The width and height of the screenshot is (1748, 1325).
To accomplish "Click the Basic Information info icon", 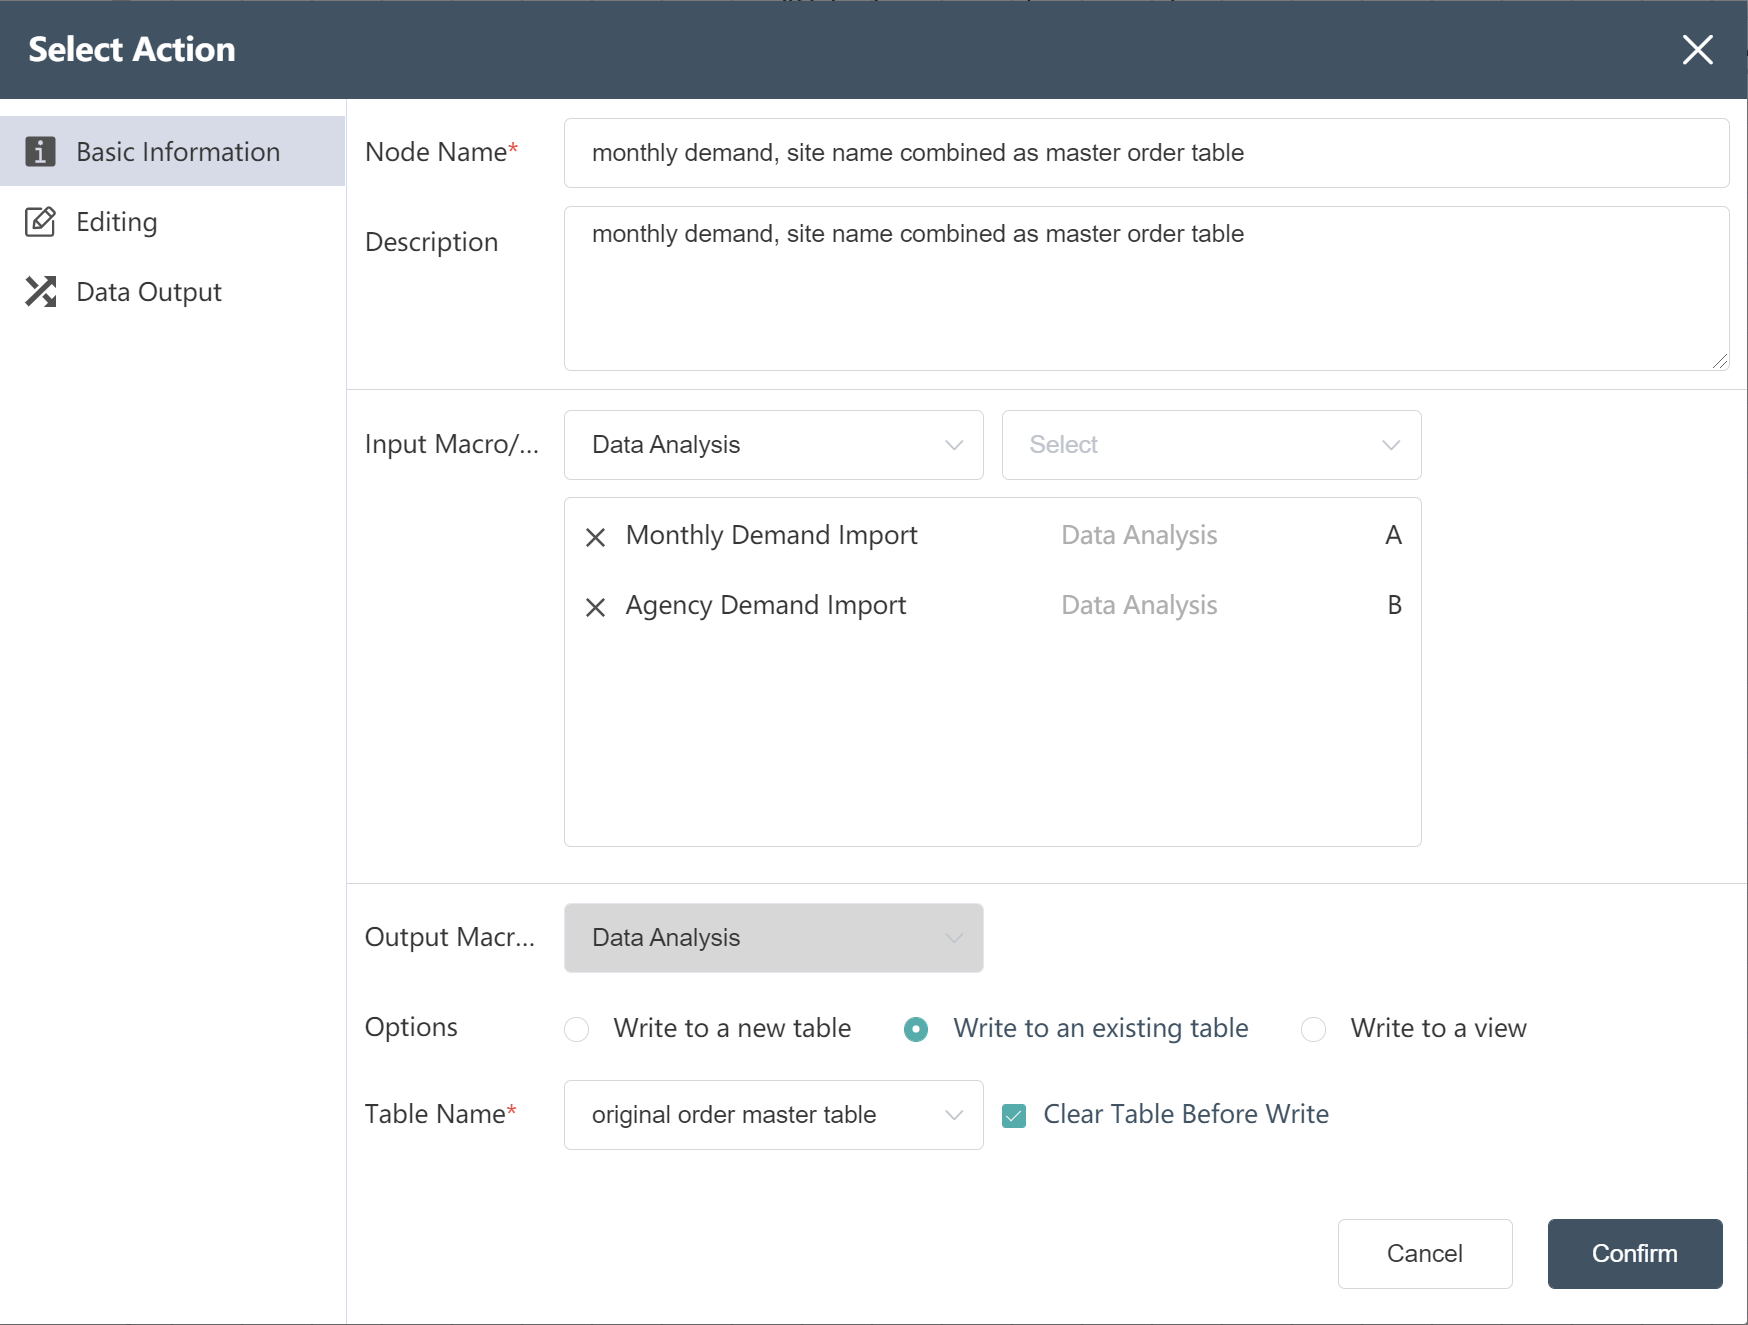I will (x=40, y=151).
